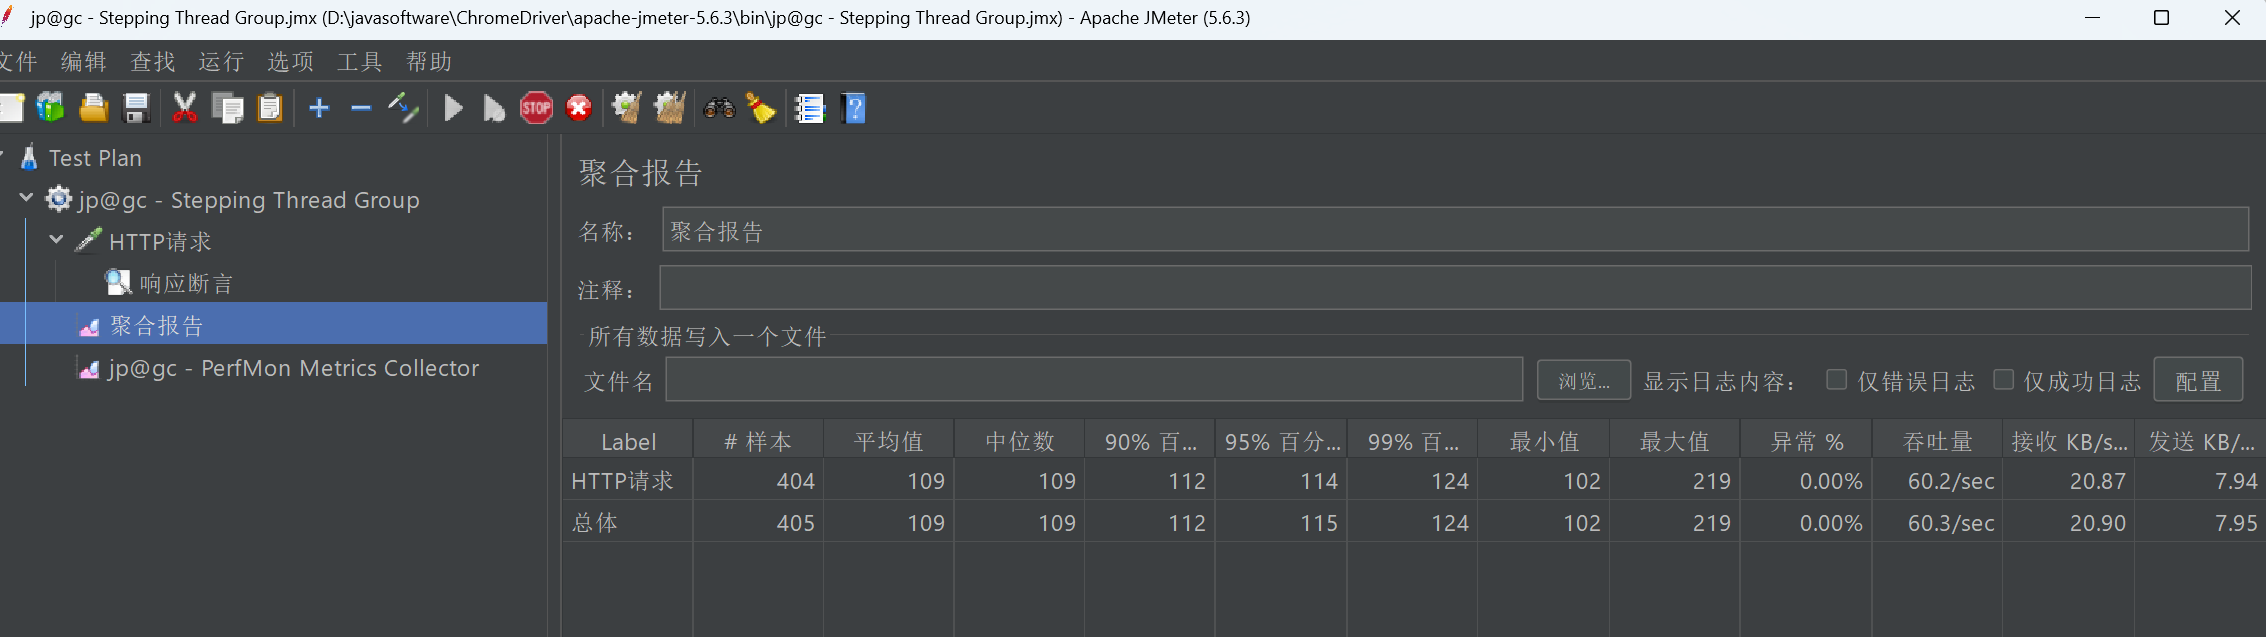Screen dimensions: 2266x637
Task: Sort by the # 样本 column header
Action: (x=758, y=442)
